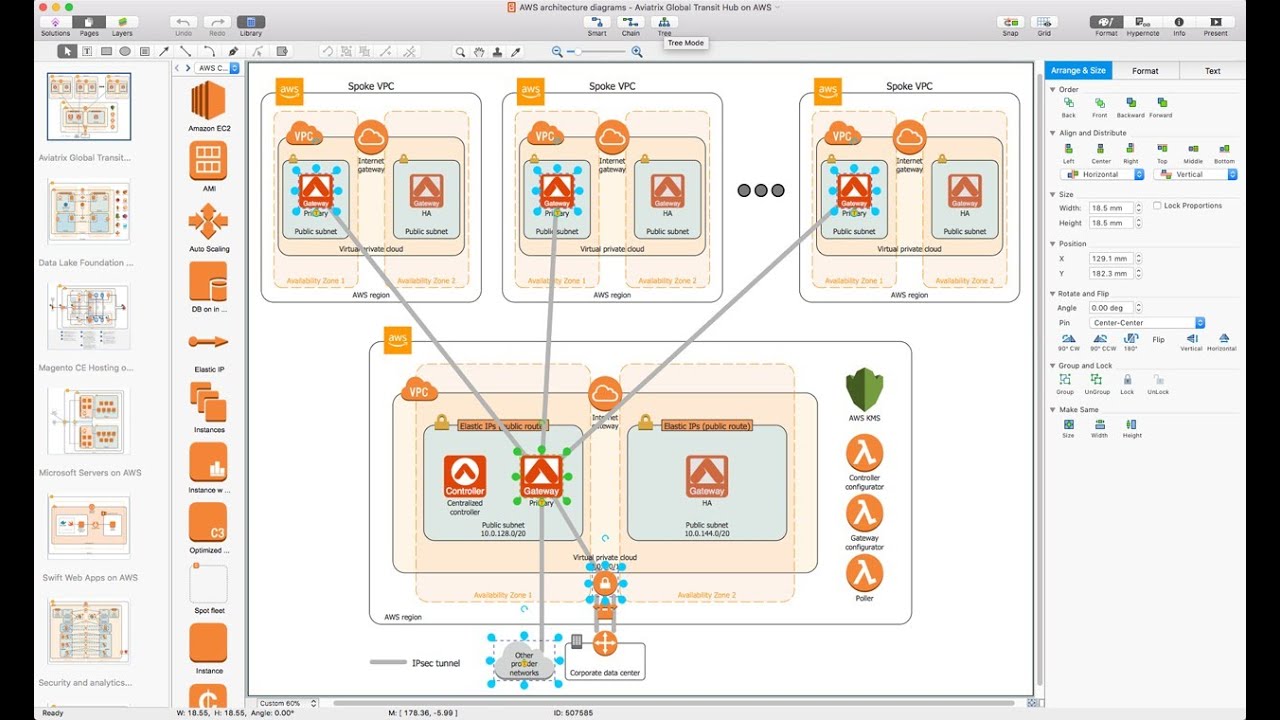Screen dimensions: 1280x720
Task: Select the magnifier zoom tool
Action: [460, 52]
